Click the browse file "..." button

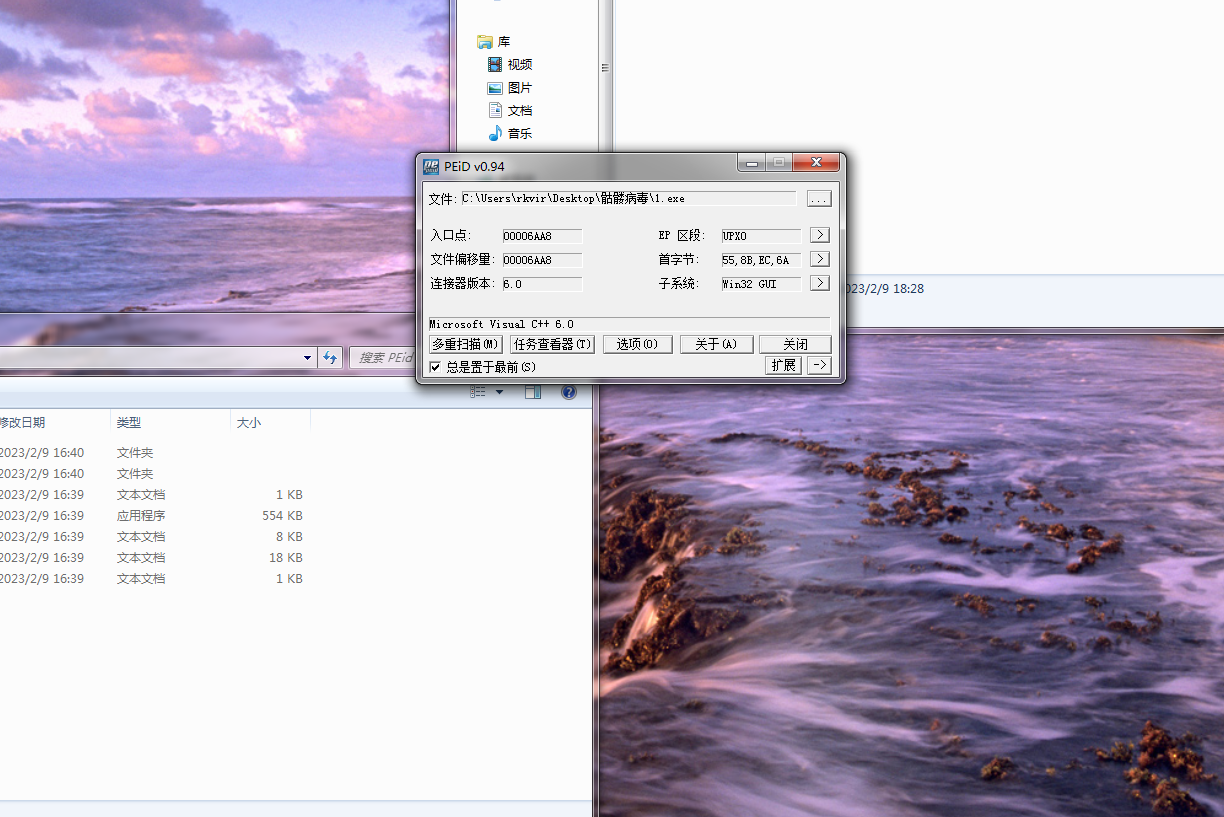819,199
